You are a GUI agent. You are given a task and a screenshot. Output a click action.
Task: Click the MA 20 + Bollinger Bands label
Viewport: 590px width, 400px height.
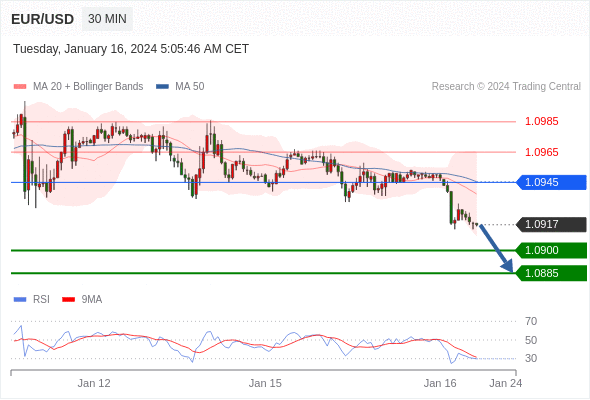[88, 87]
